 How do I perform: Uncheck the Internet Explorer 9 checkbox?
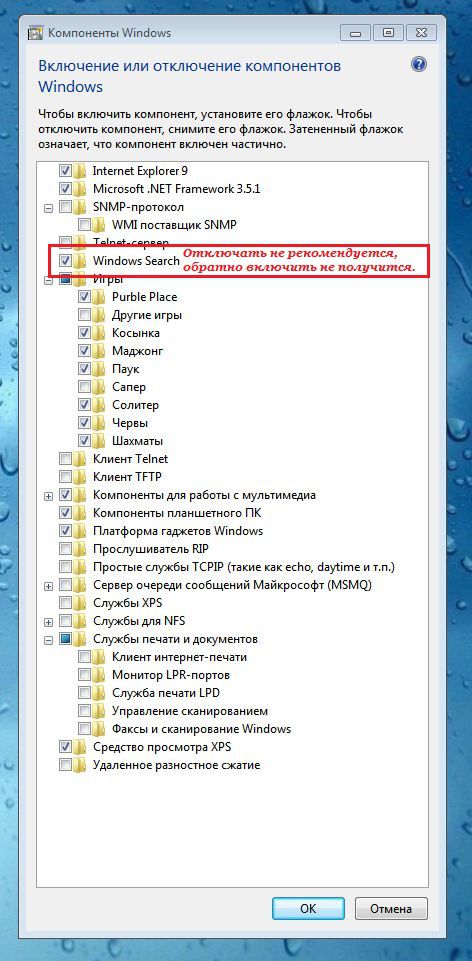tap(65, 170)
